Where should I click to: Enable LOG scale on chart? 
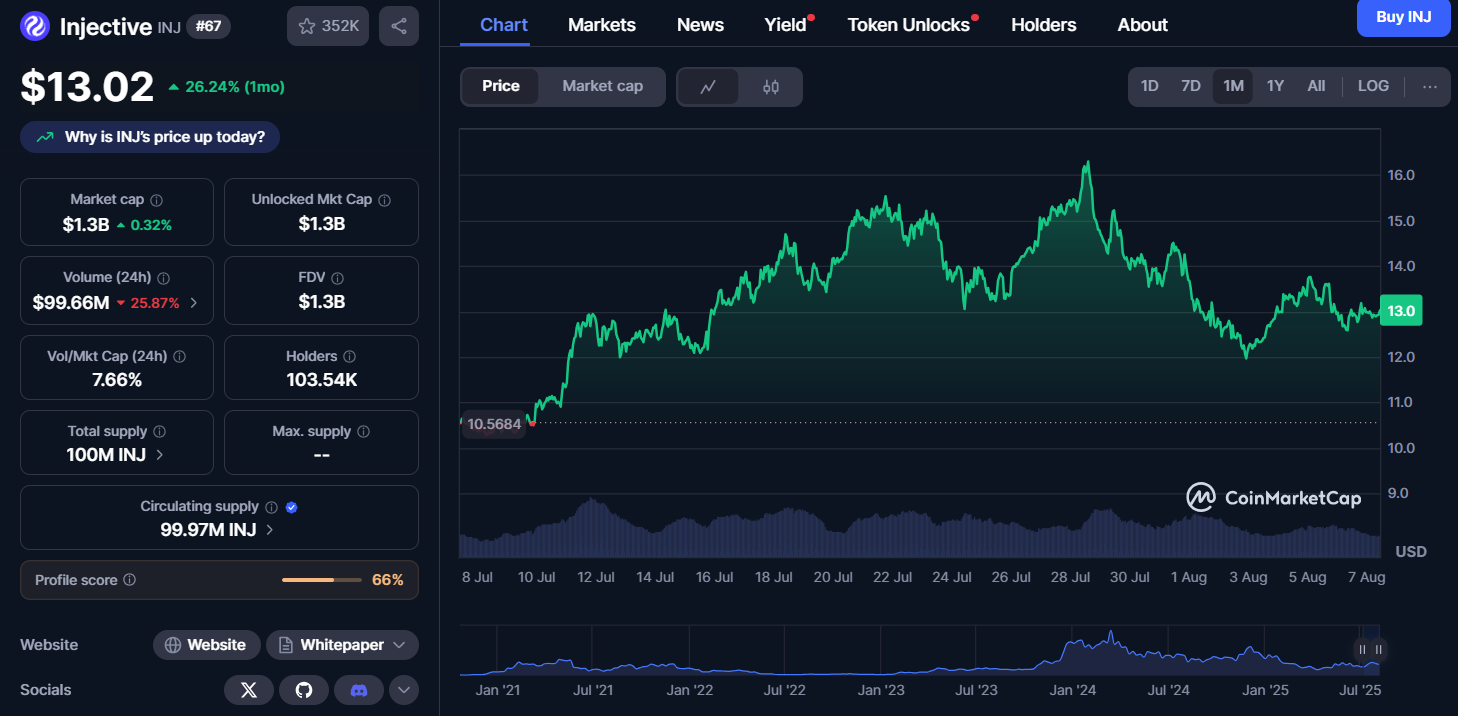1372,87
